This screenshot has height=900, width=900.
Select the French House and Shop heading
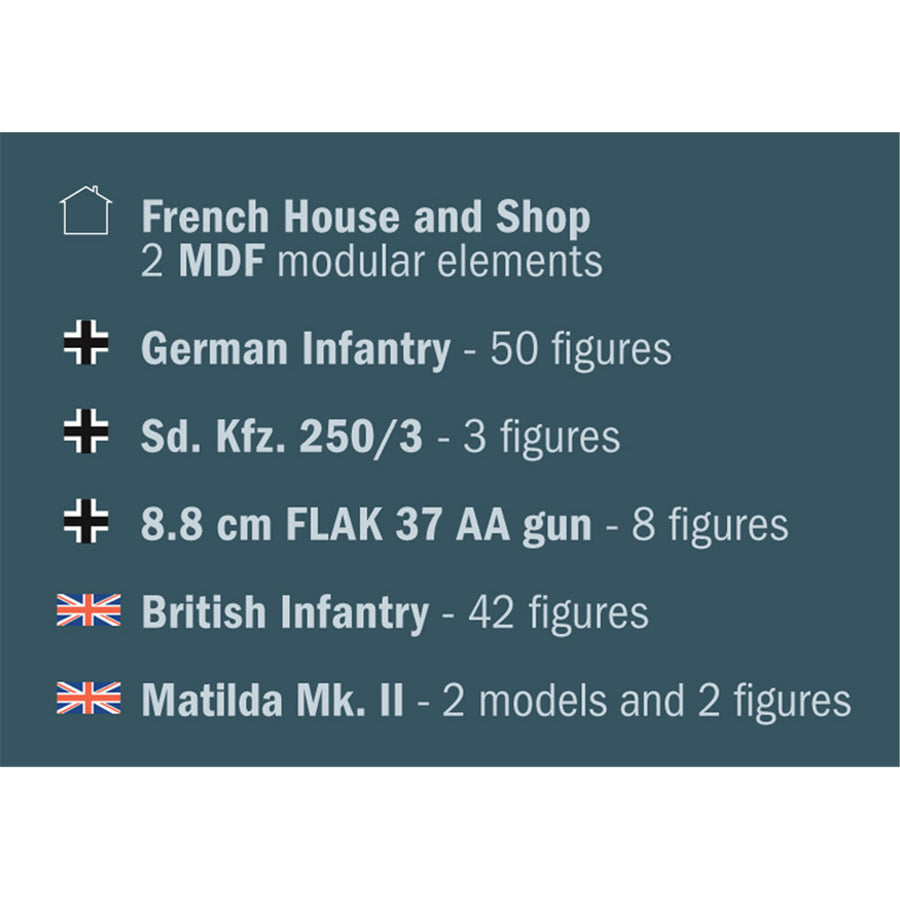366,217
